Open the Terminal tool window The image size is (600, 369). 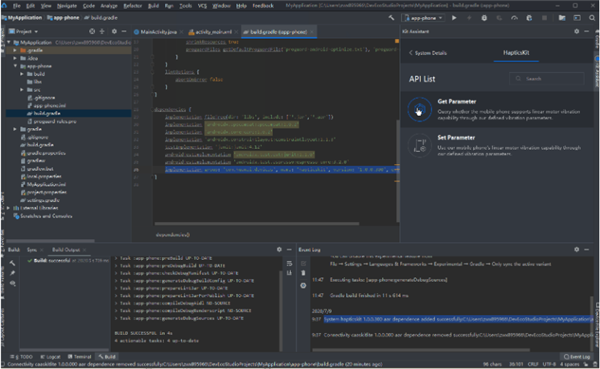(x=80, y=356)
